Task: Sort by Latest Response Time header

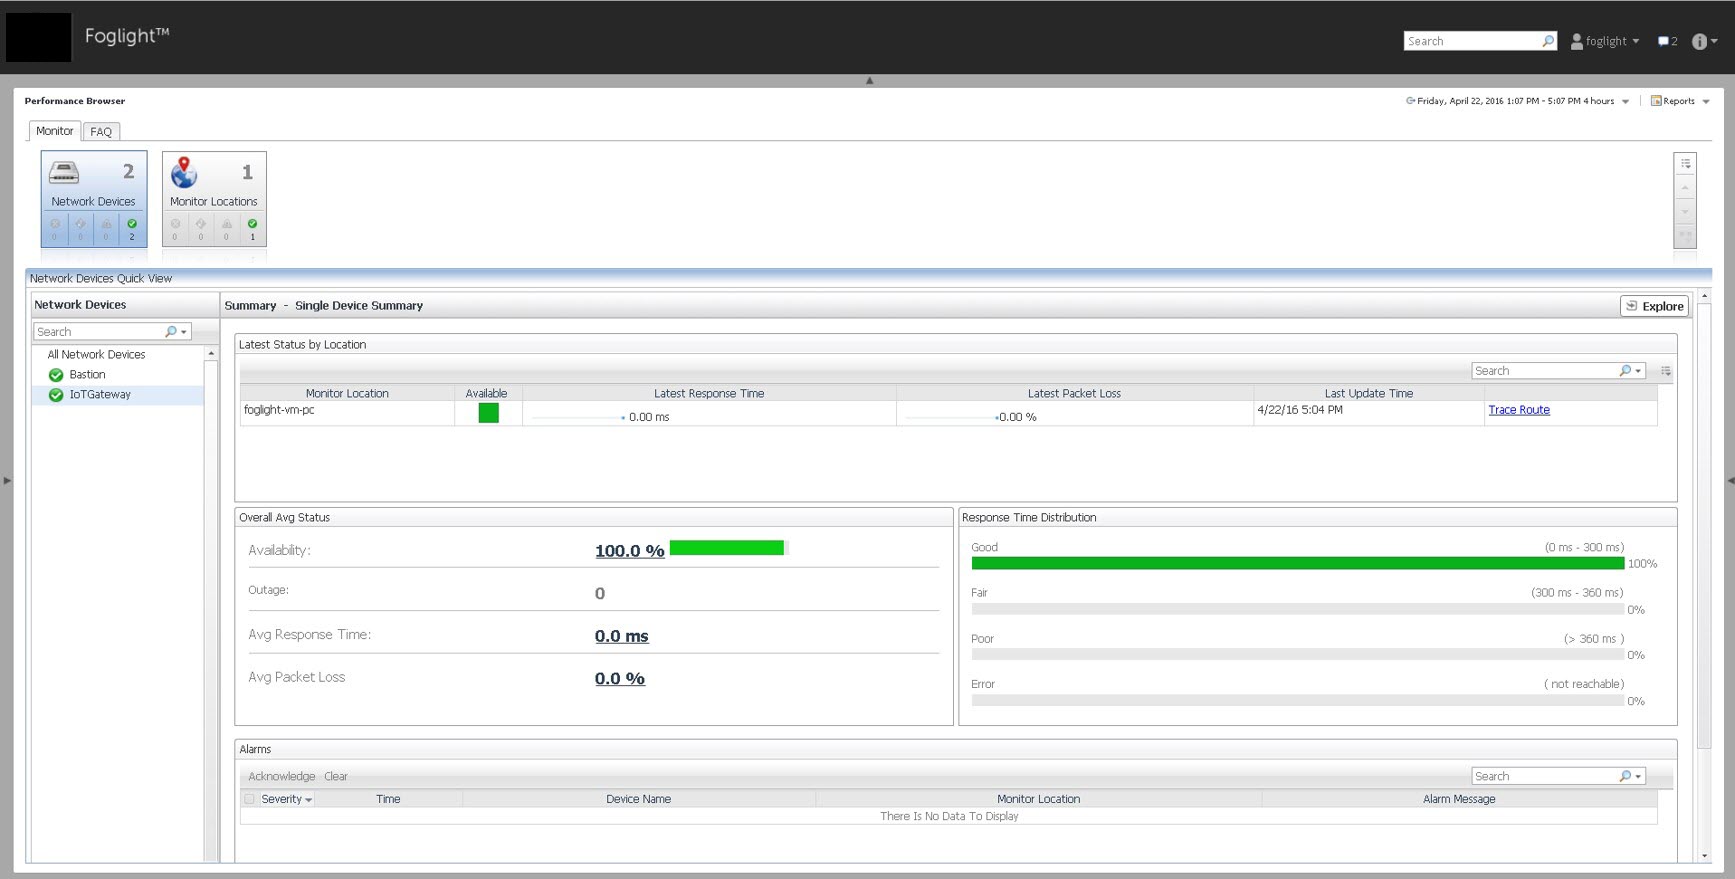Action: 709,394
